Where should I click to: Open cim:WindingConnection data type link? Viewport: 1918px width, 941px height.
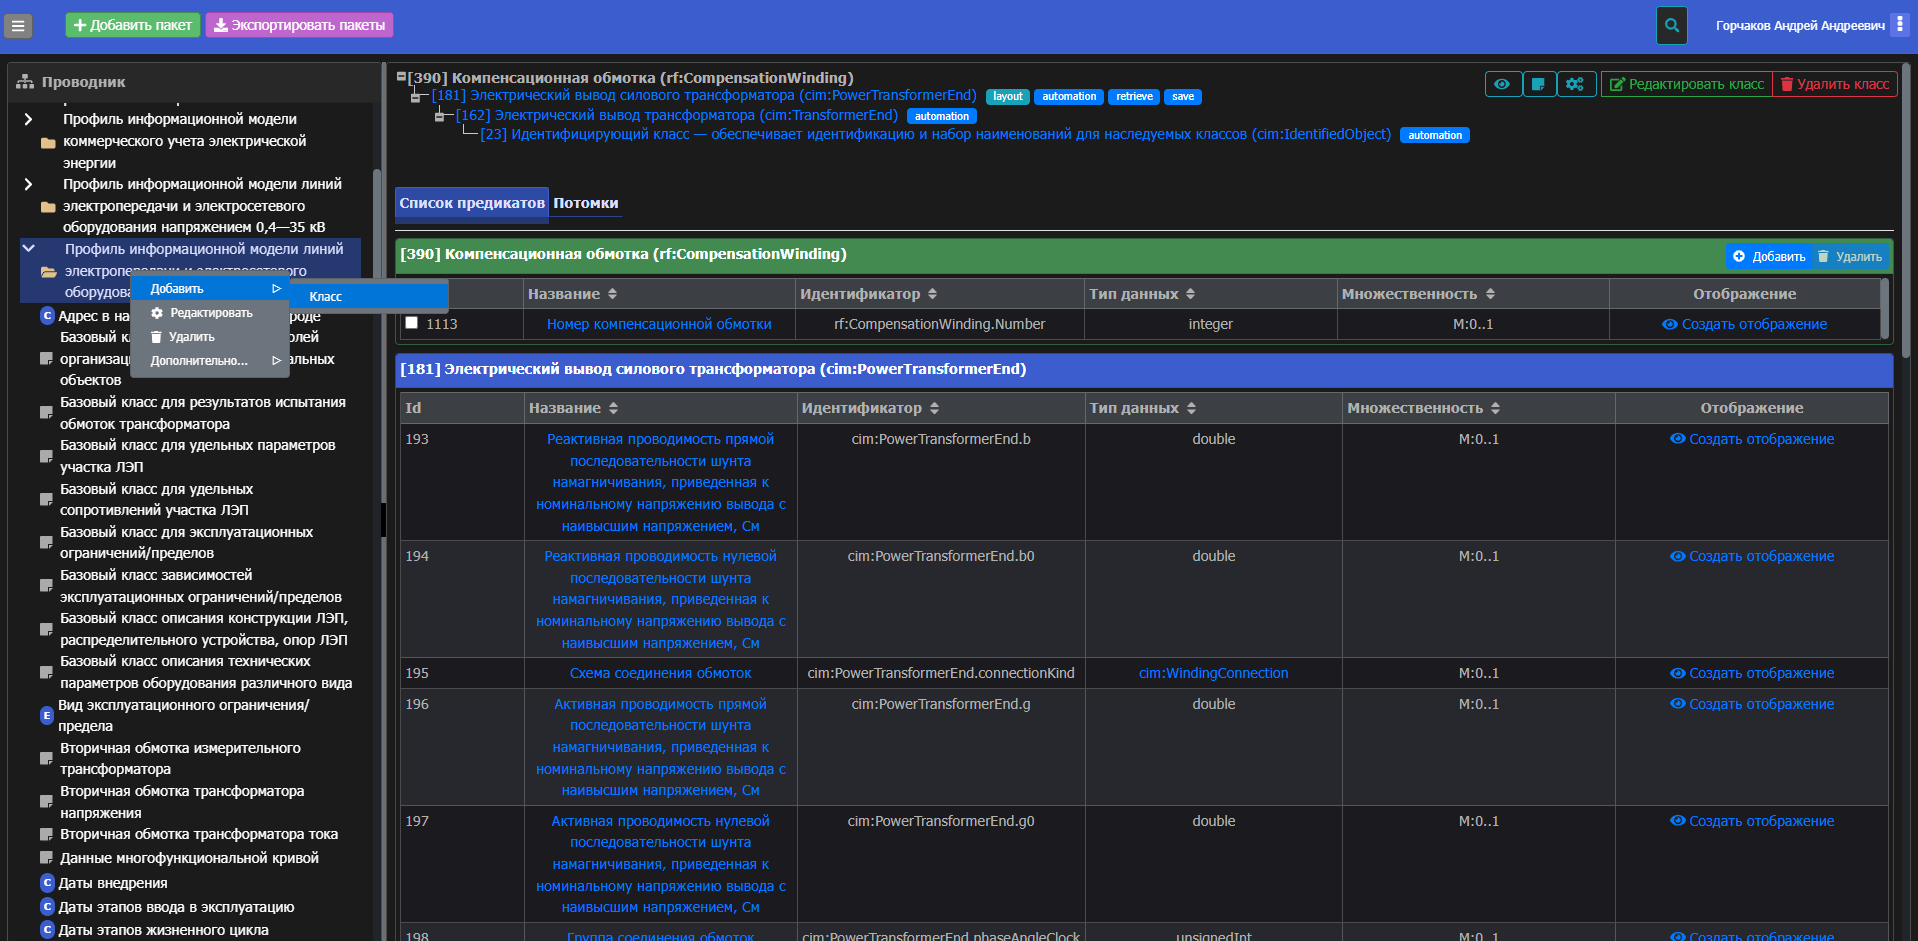click(1213, 673)
